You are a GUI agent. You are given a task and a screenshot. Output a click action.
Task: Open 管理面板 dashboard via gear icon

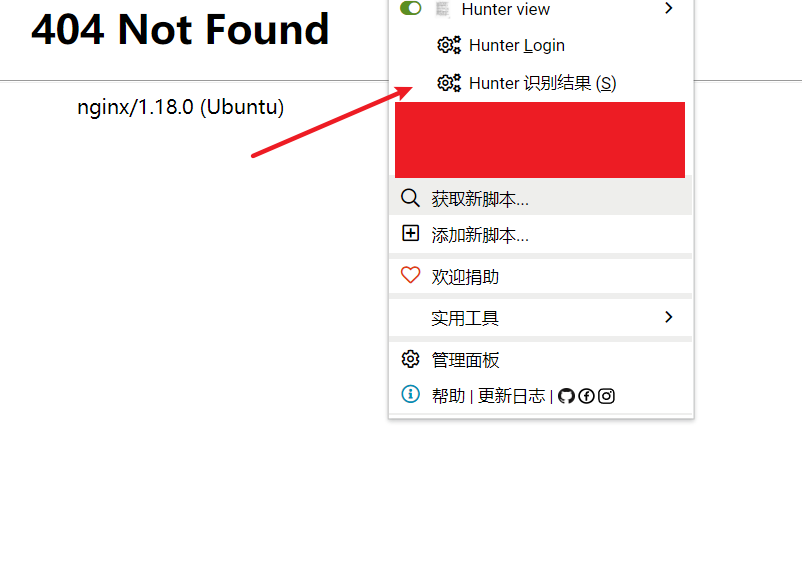click(x=410, y=359)
